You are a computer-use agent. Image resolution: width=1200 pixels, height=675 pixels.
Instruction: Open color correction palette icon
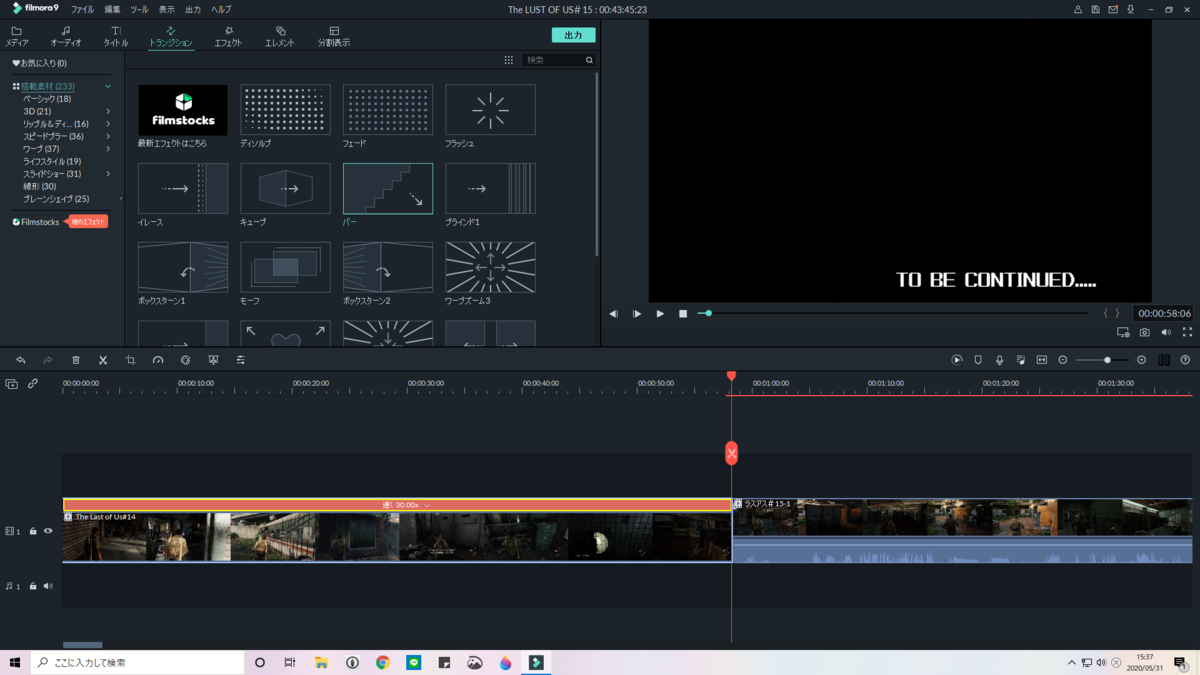(x=185, y=360)
